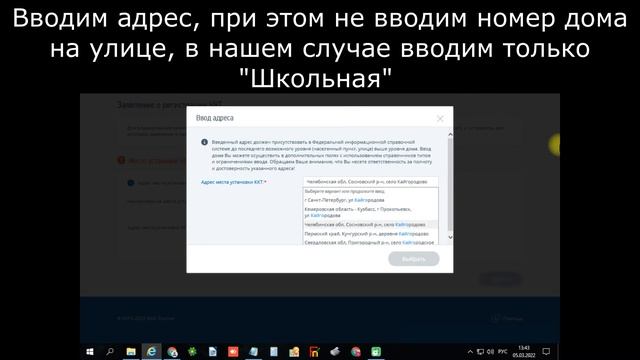Click the 'Адрес места установки ККТ' label
Image resolution: width=640 pixels, height=360 pixels.
point(233,182)
